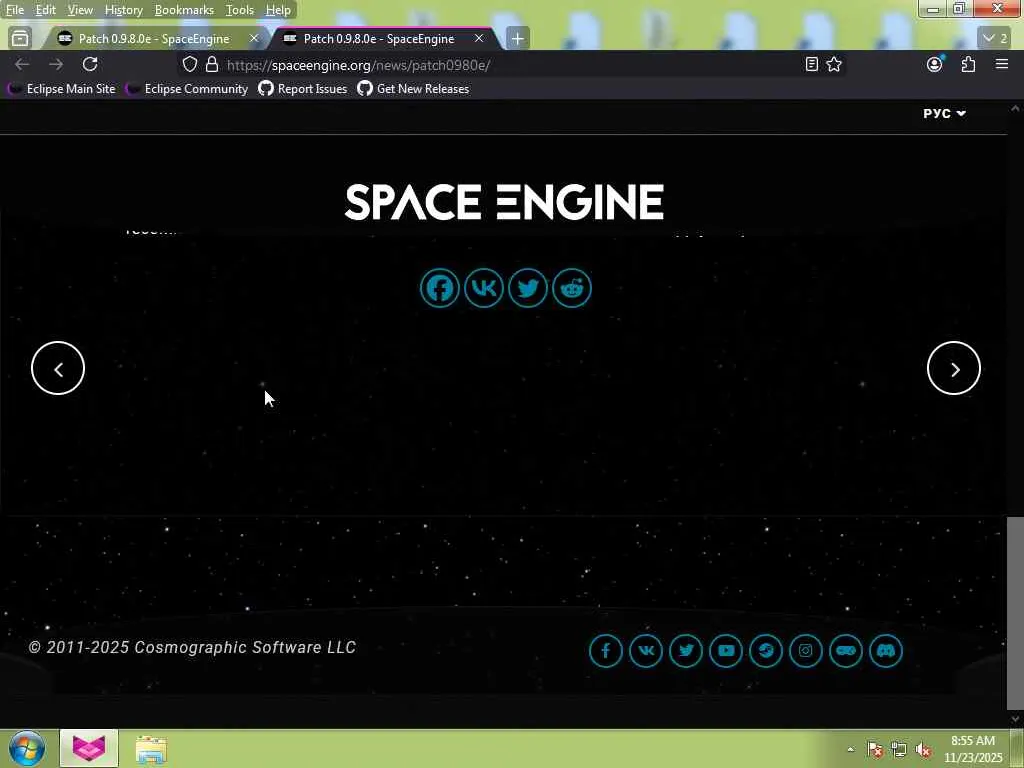Open Eclipse Main Site bookmark
This screenshot has height=768, width=1024.
tap(61, 89)
